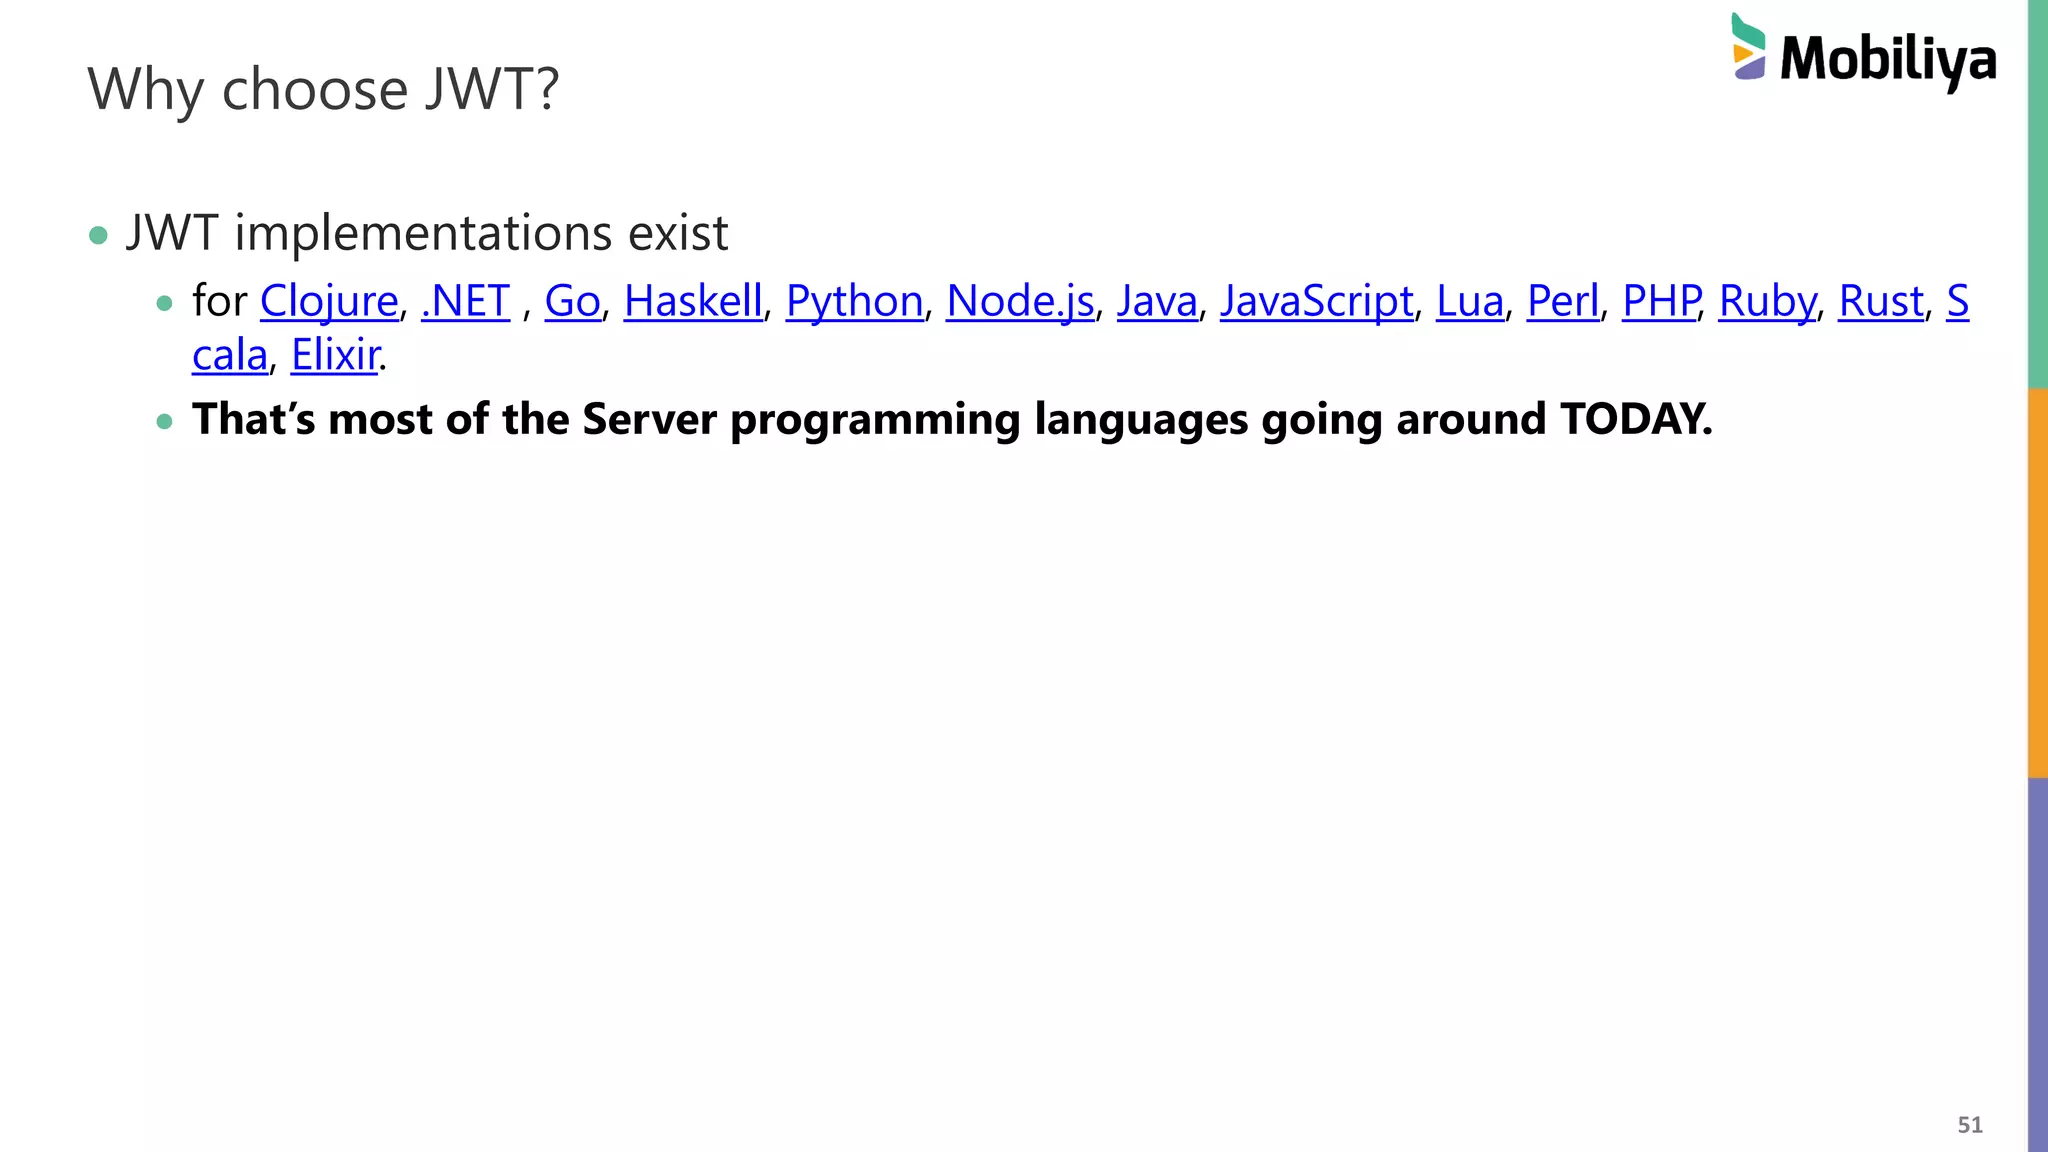Click the orange side bar segment
This screenshot has width=2048, height=1152.
[x=2037, y=582]
